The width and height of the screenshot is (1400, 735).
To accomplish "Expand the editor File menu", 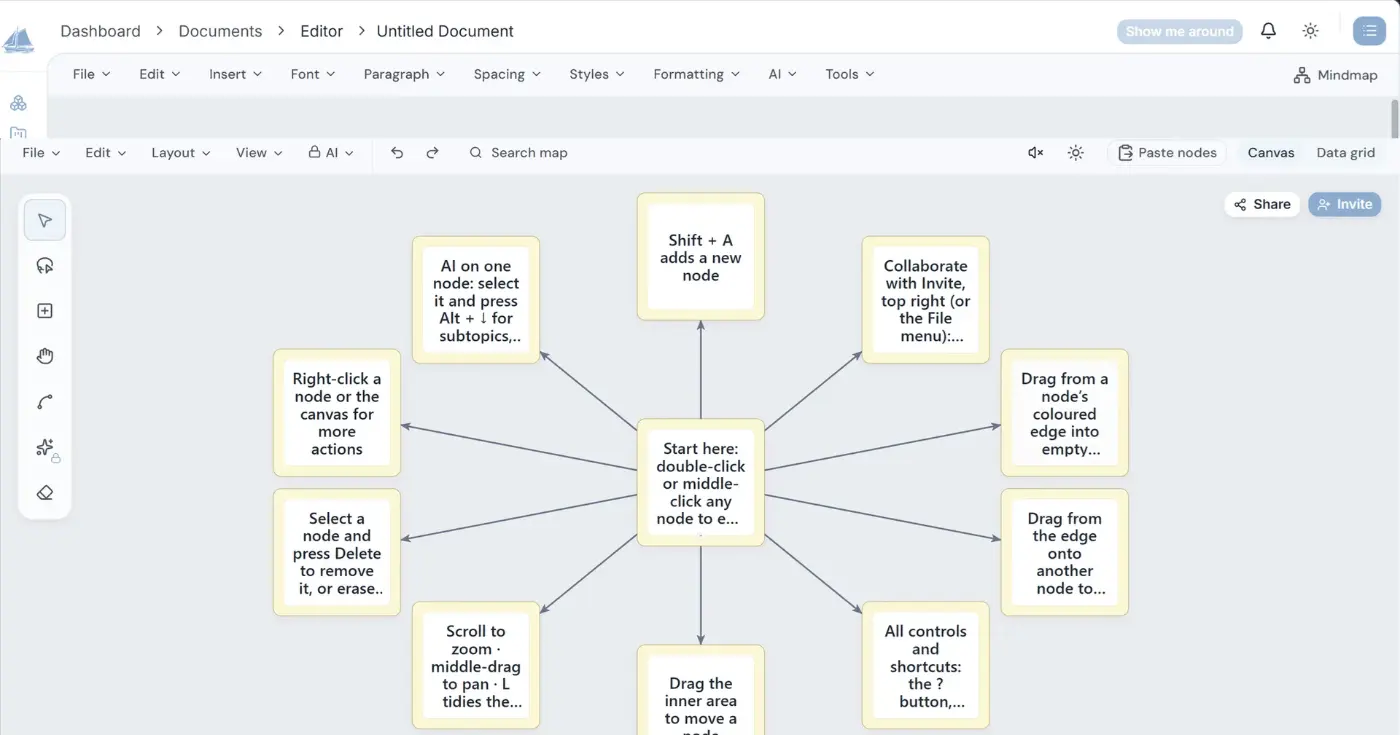I will point(91,74).
